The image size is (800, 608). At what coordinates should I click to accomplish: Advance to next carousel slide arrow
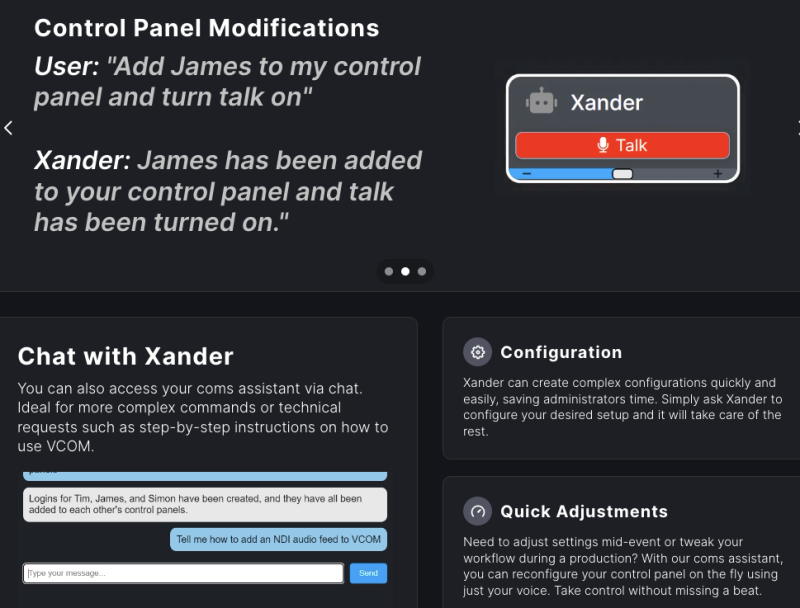(796, 128)
